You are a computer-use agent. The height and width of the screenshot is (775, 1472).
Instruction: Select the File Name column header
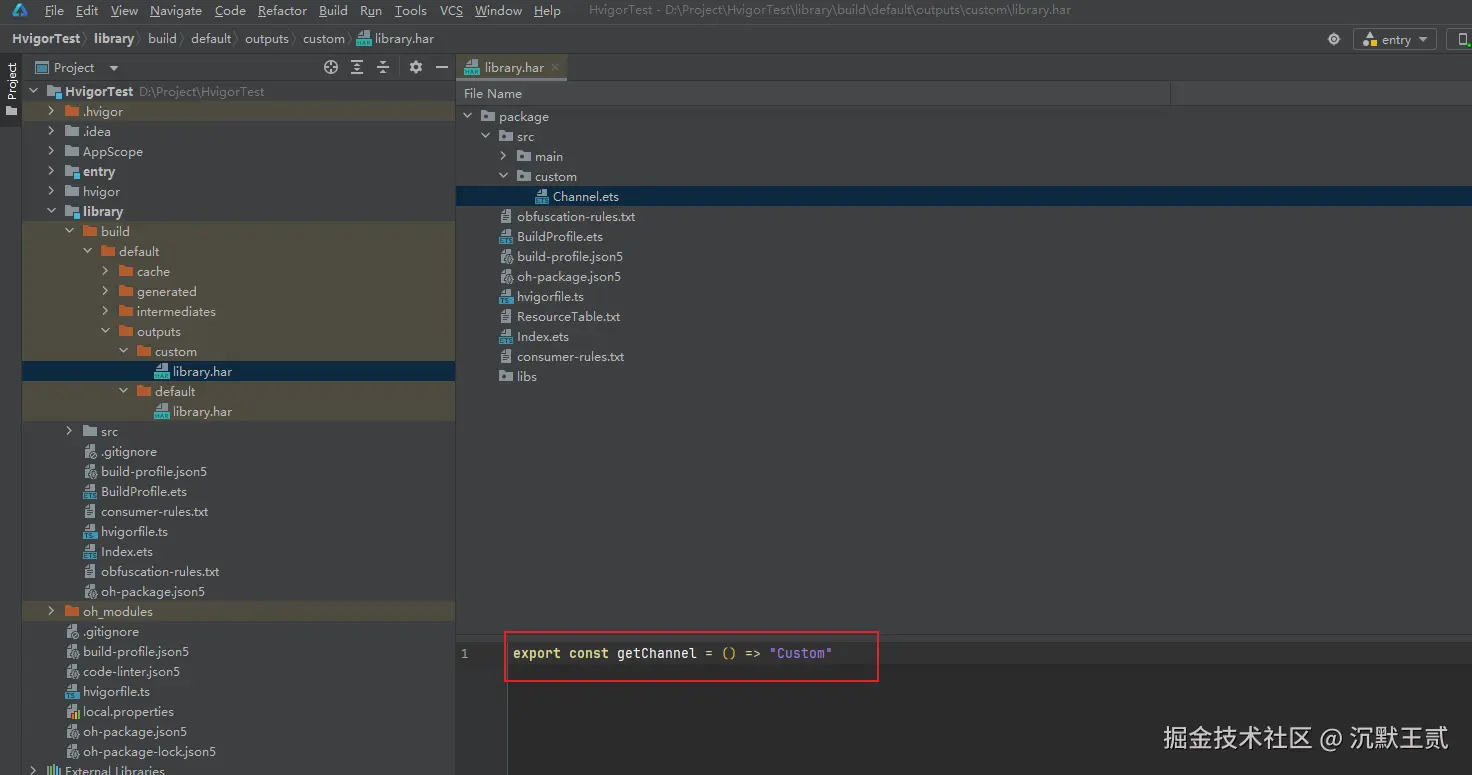coord(491,93)
